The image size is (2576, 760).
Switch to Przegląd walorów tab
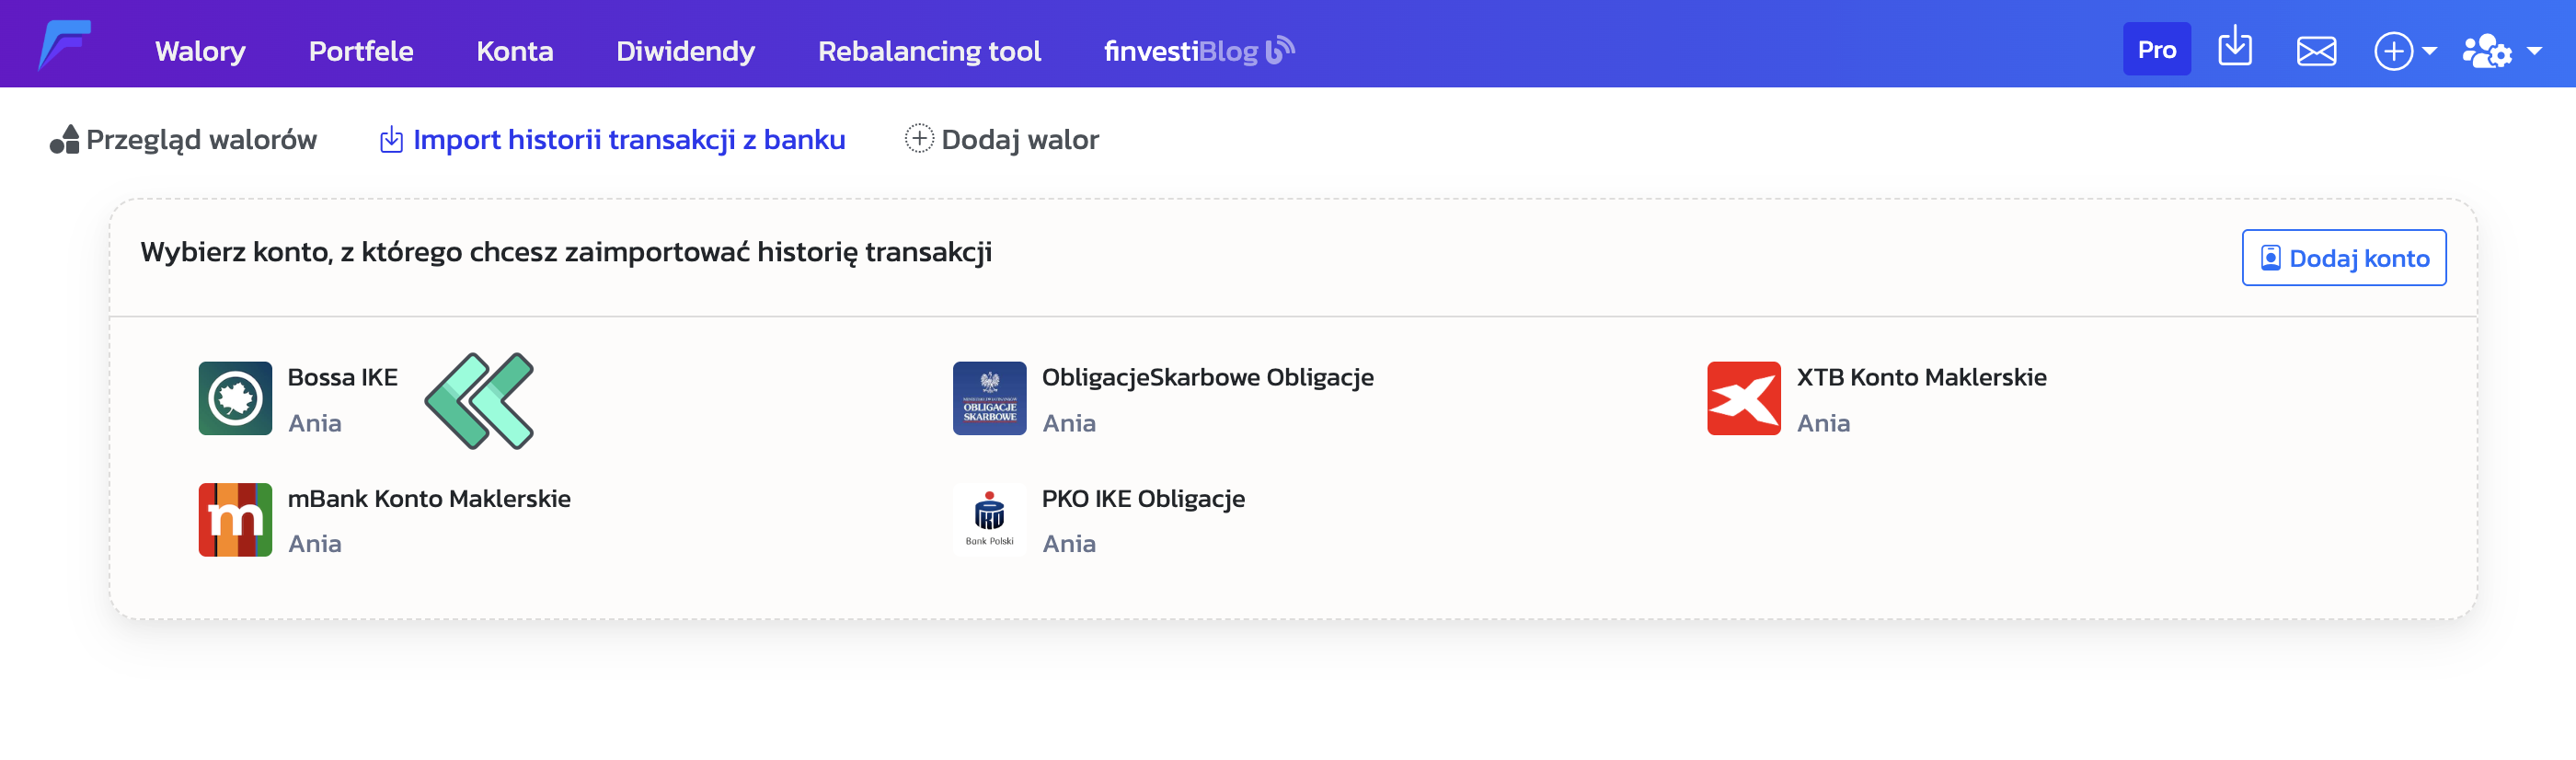click(184, 140)
